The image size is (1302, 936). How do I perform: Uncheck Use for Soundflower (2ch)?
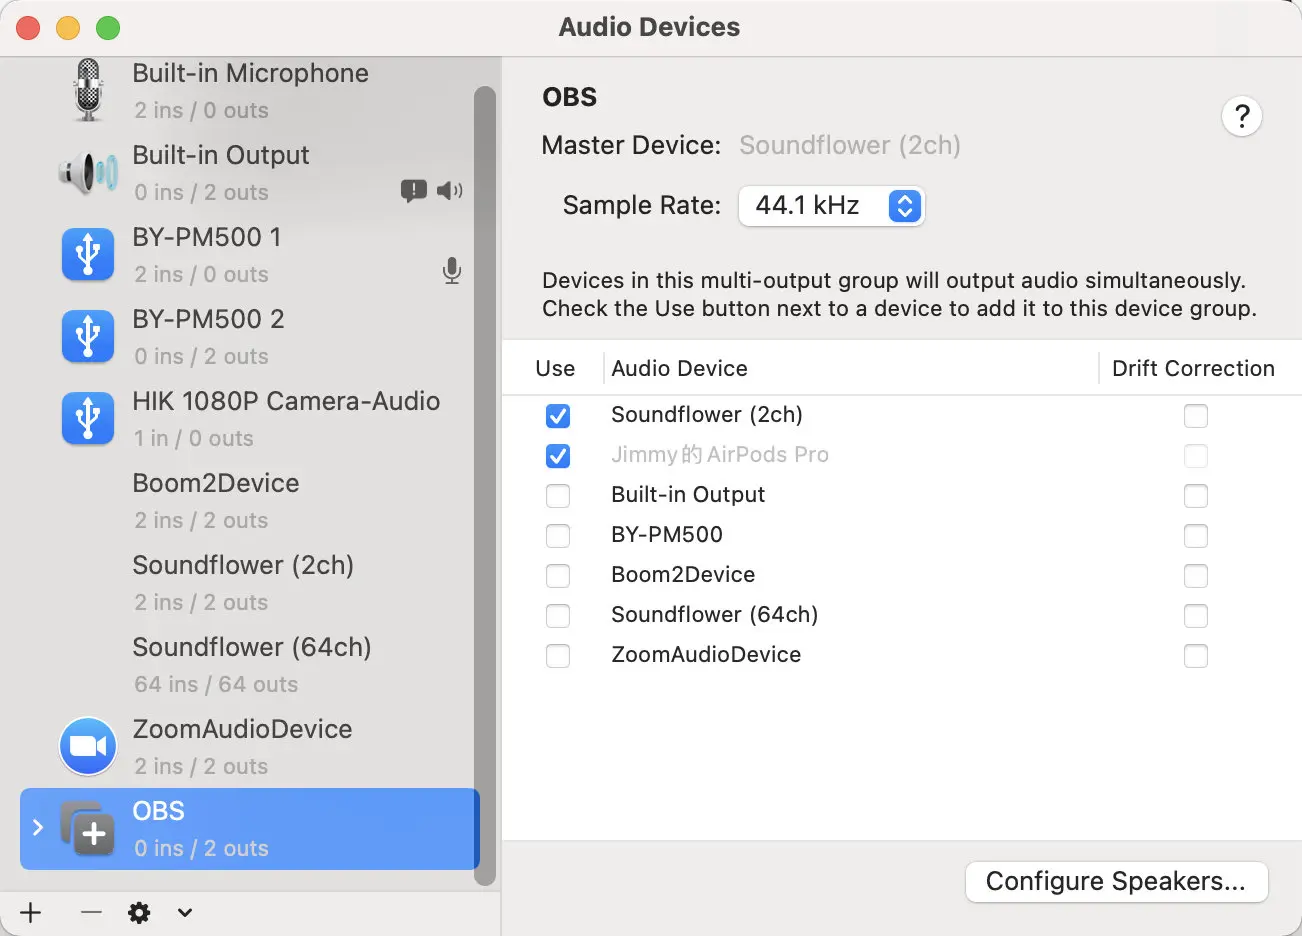point(558,416)
